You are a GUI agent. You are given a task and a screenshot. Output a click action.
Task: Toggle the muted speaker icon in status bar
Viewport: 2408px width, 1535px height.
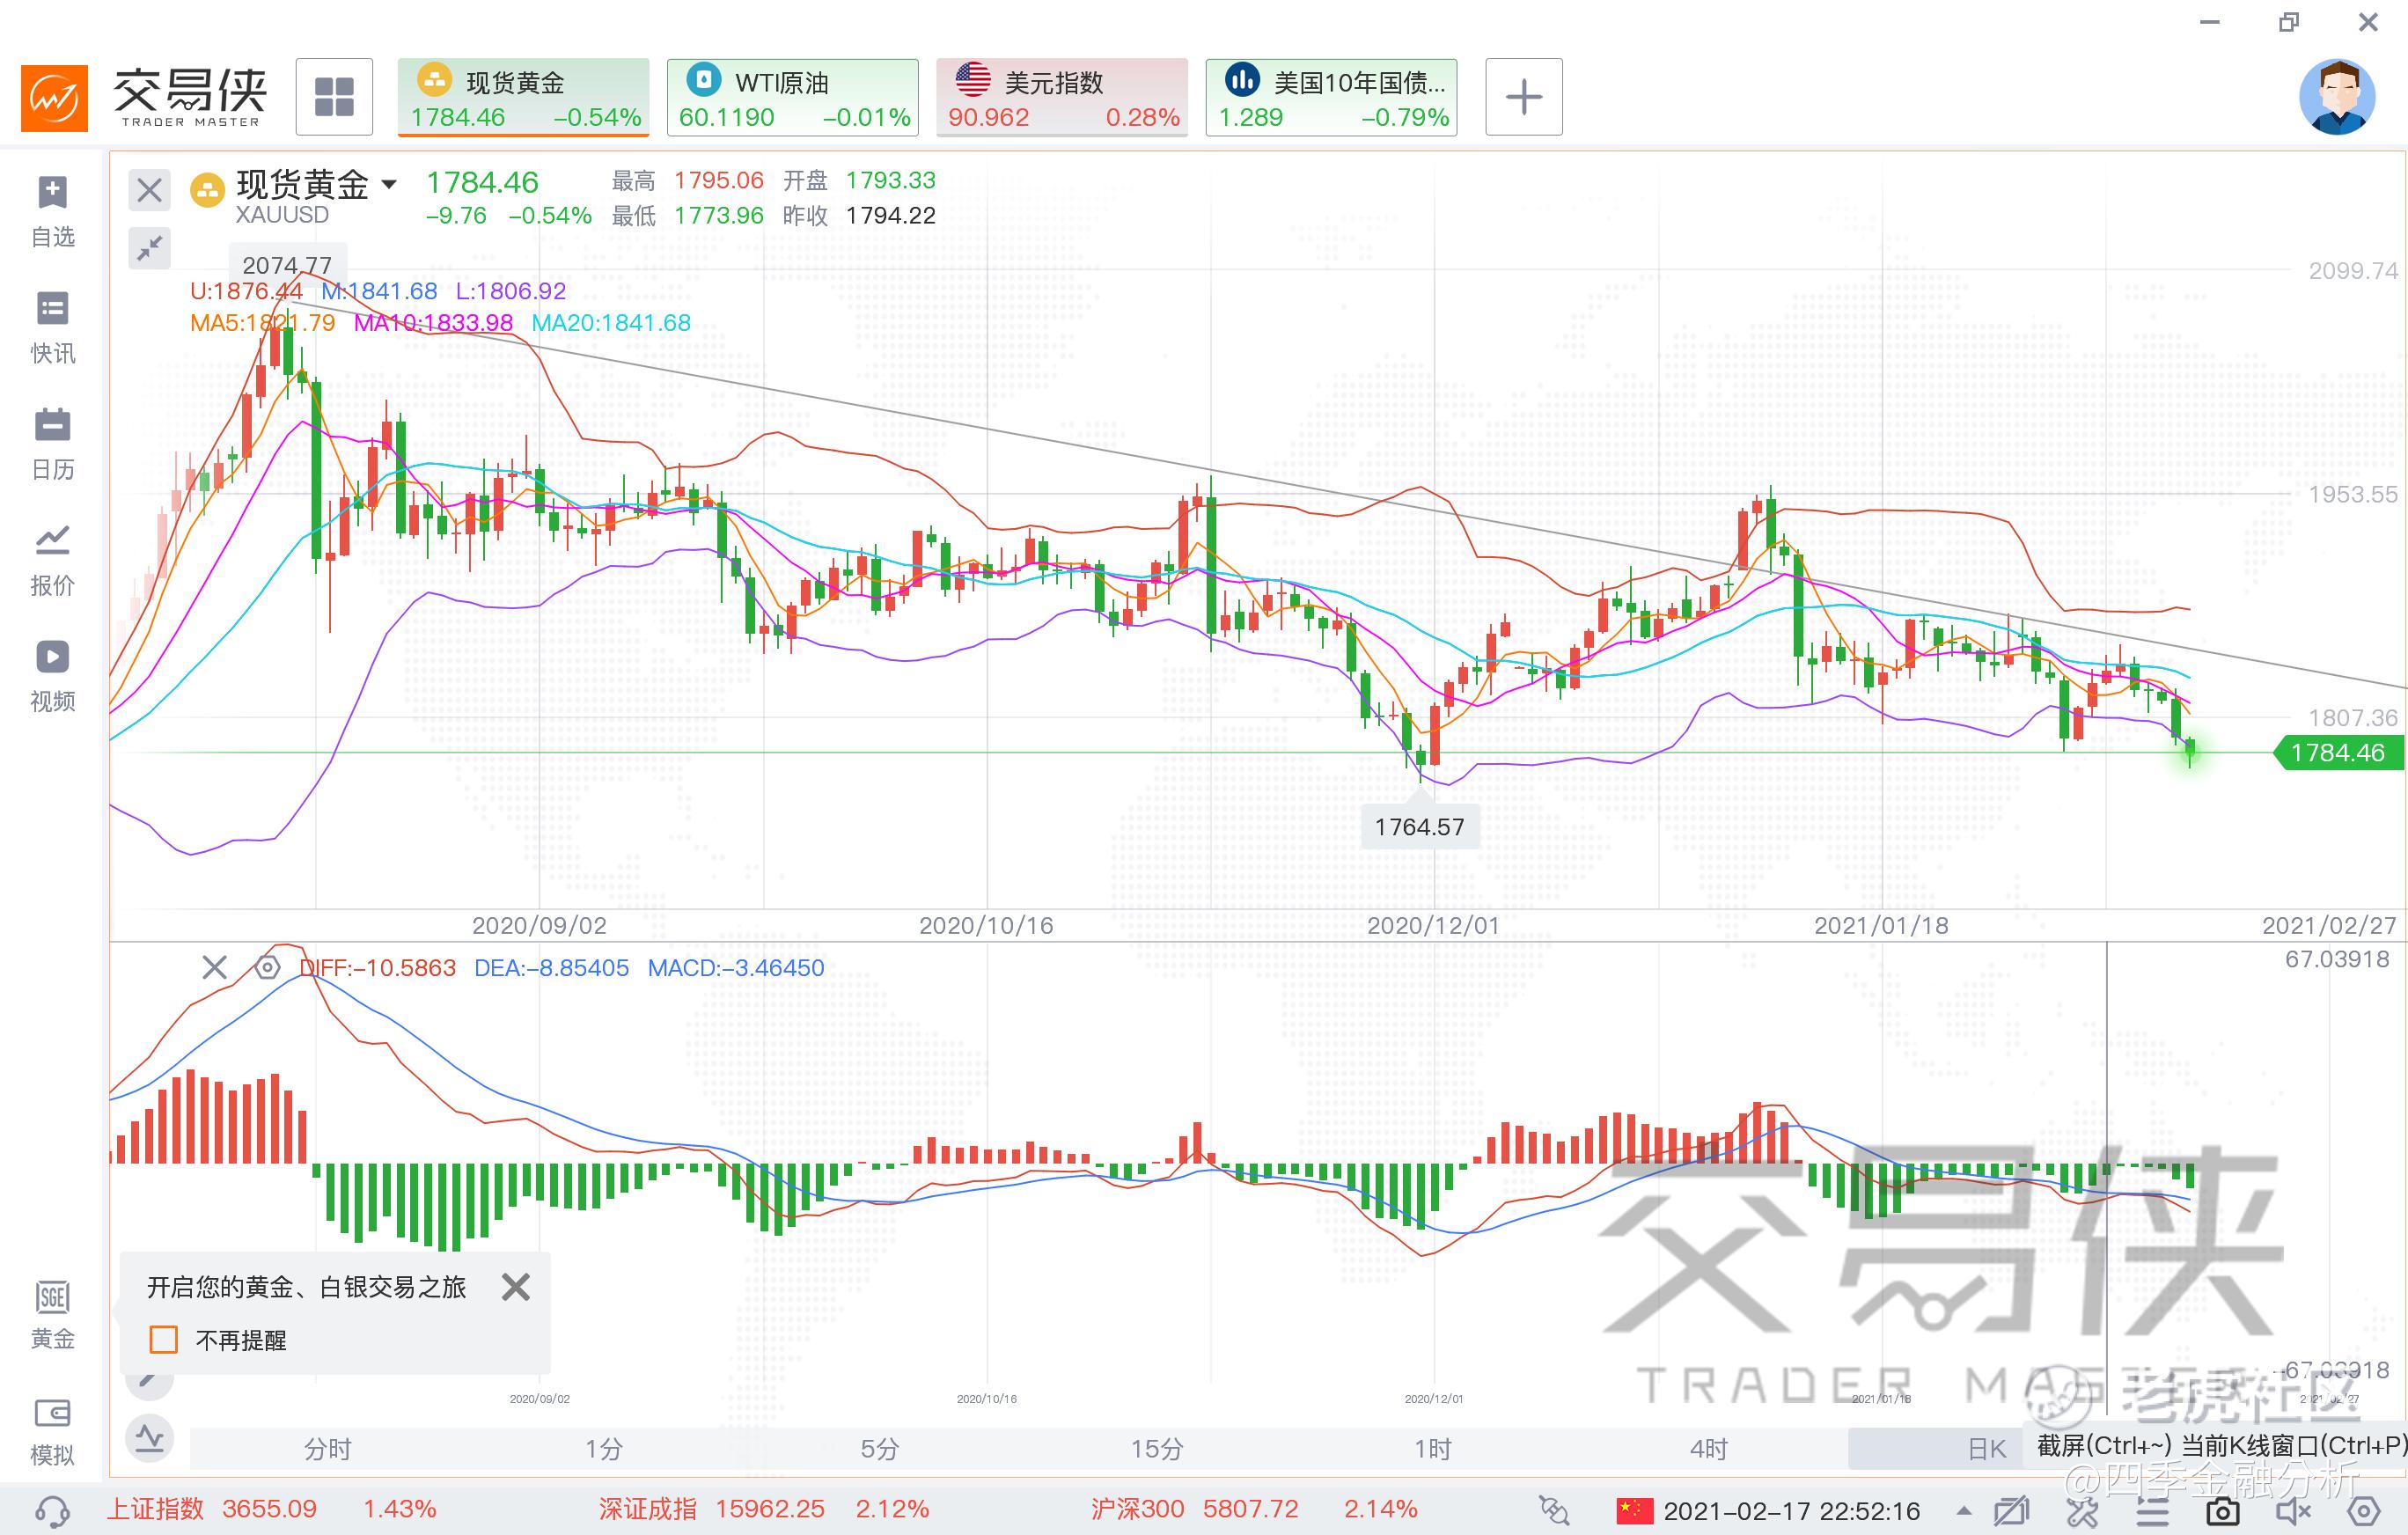pyautogui.click(x=2292, y=1511)
